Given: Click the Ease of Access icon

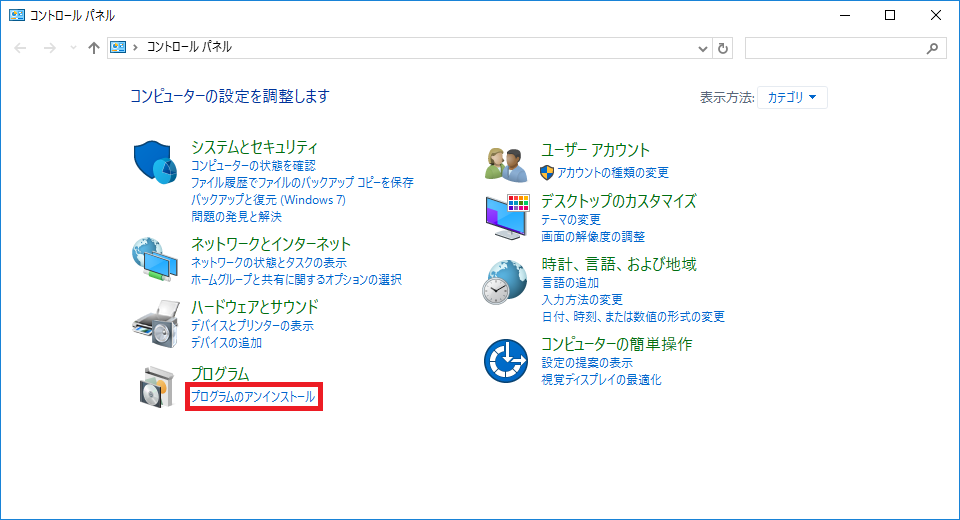Looking at the screenshot, I should pyautogui.click(x=505, y=361).
